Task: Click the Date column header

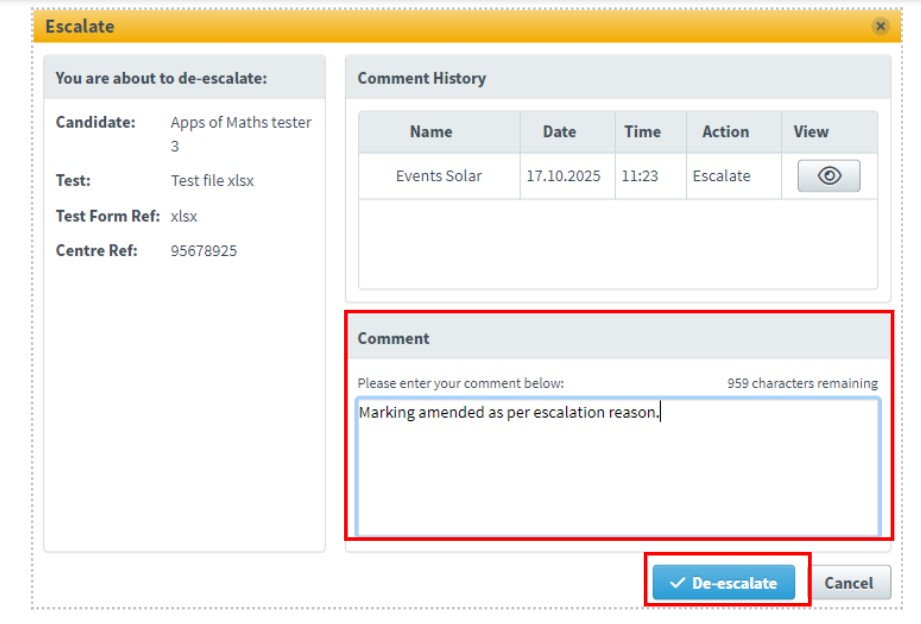Action: (x=559, y=132)
